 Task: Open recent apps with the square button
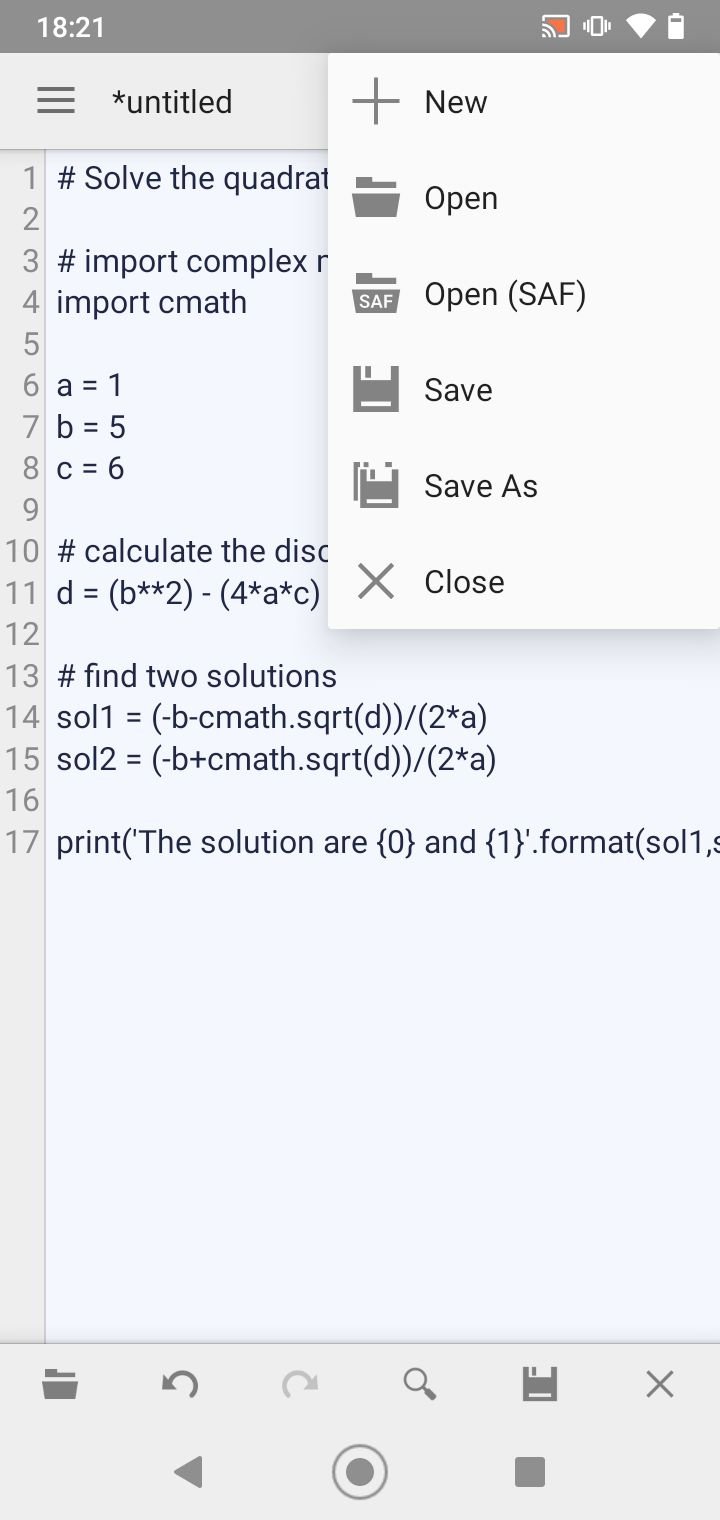530,1472
